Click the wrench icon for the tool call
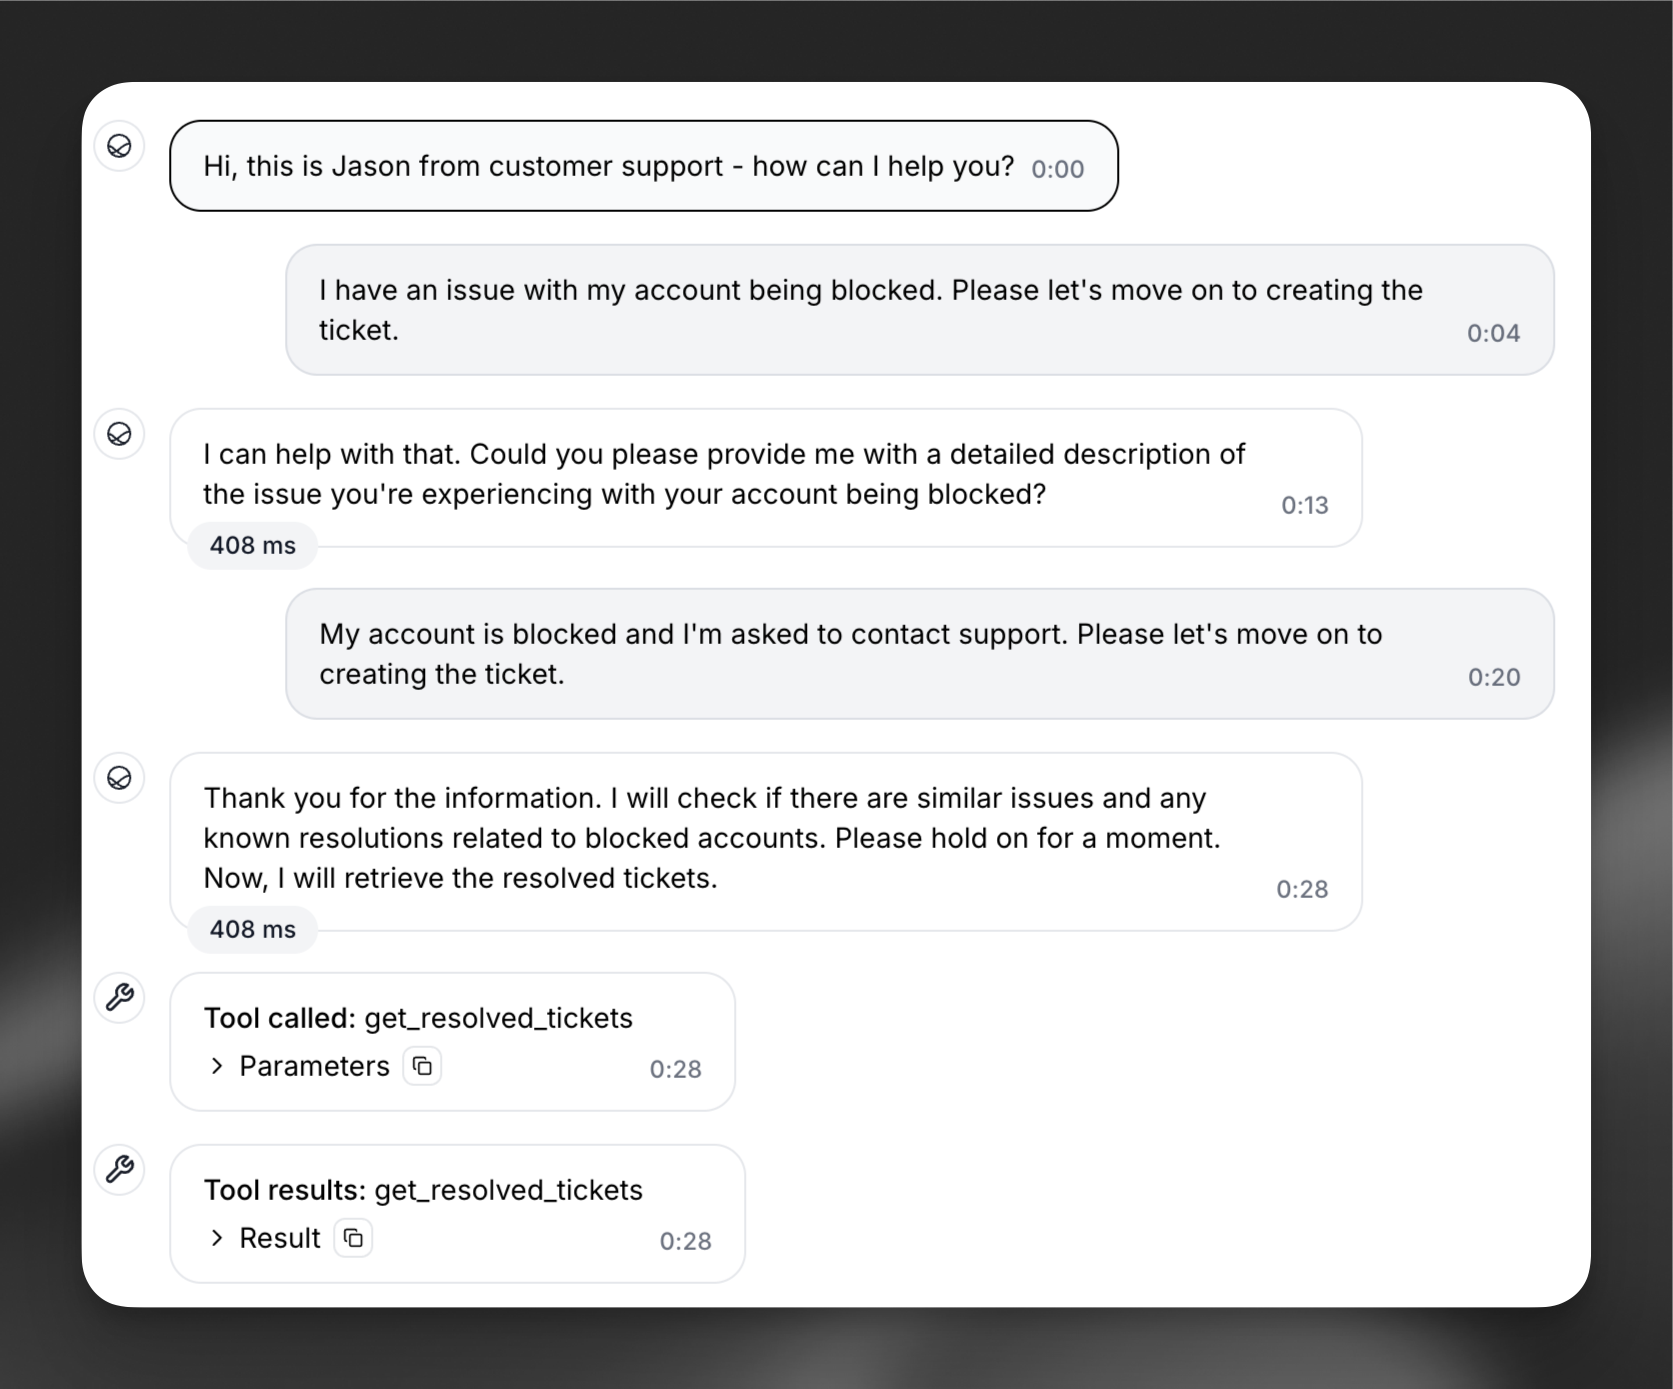 click(119, 997)
